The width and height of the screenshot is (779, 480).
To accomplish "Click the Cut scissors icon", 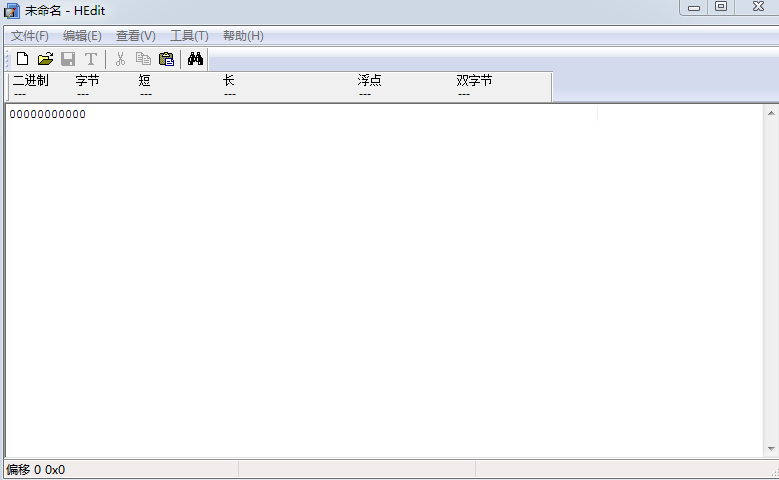I will (120, 59).
